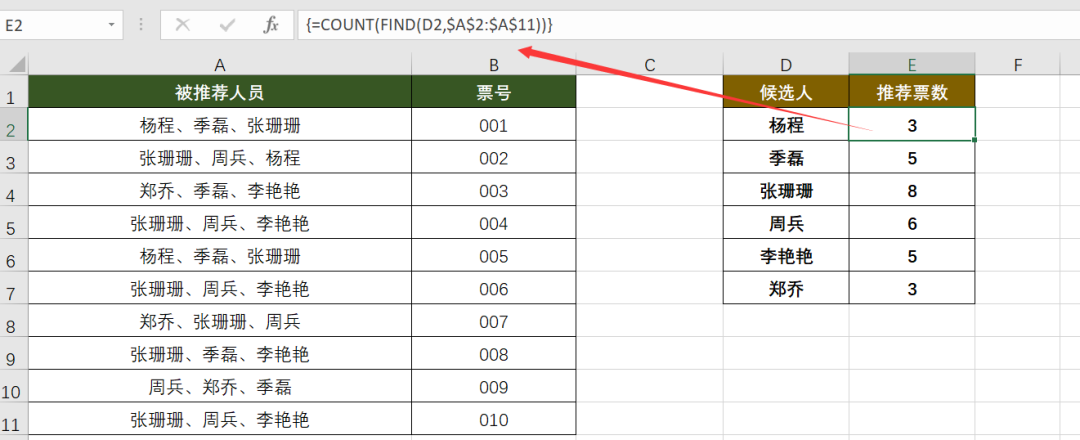Select column B header

(x=494, y=65)
